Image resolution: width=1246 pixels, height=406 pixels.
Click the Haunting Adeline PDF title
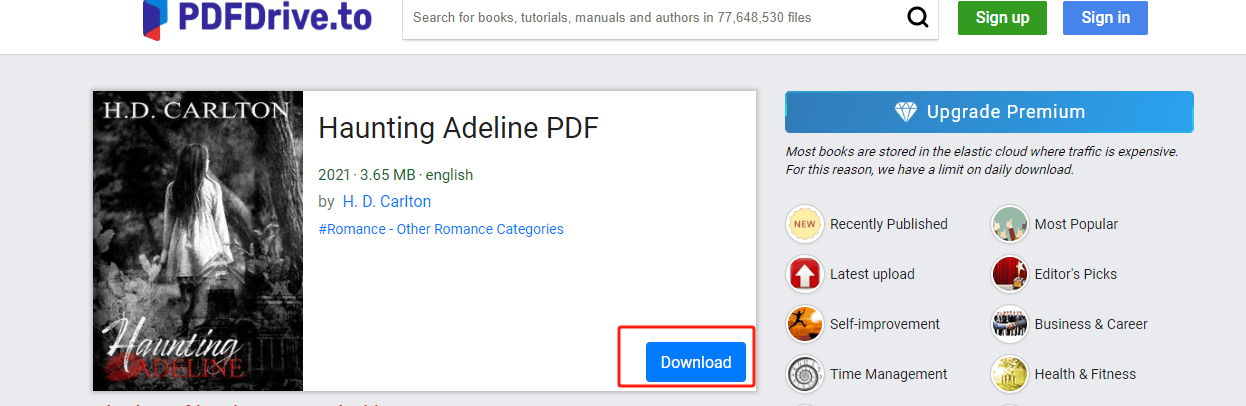coord(458,129)
